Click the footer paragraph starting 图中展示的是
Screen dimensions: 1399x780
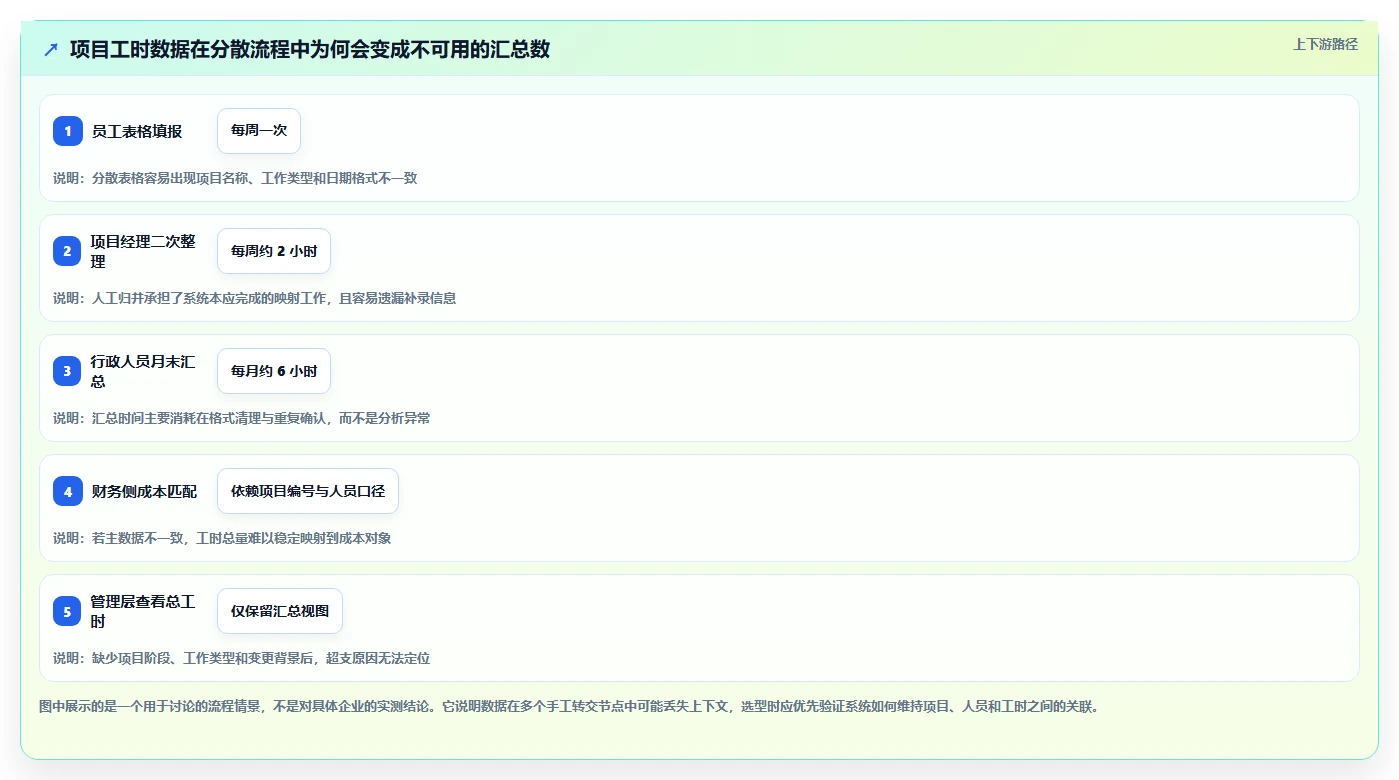pyautogui.click(x=570, y=706)
